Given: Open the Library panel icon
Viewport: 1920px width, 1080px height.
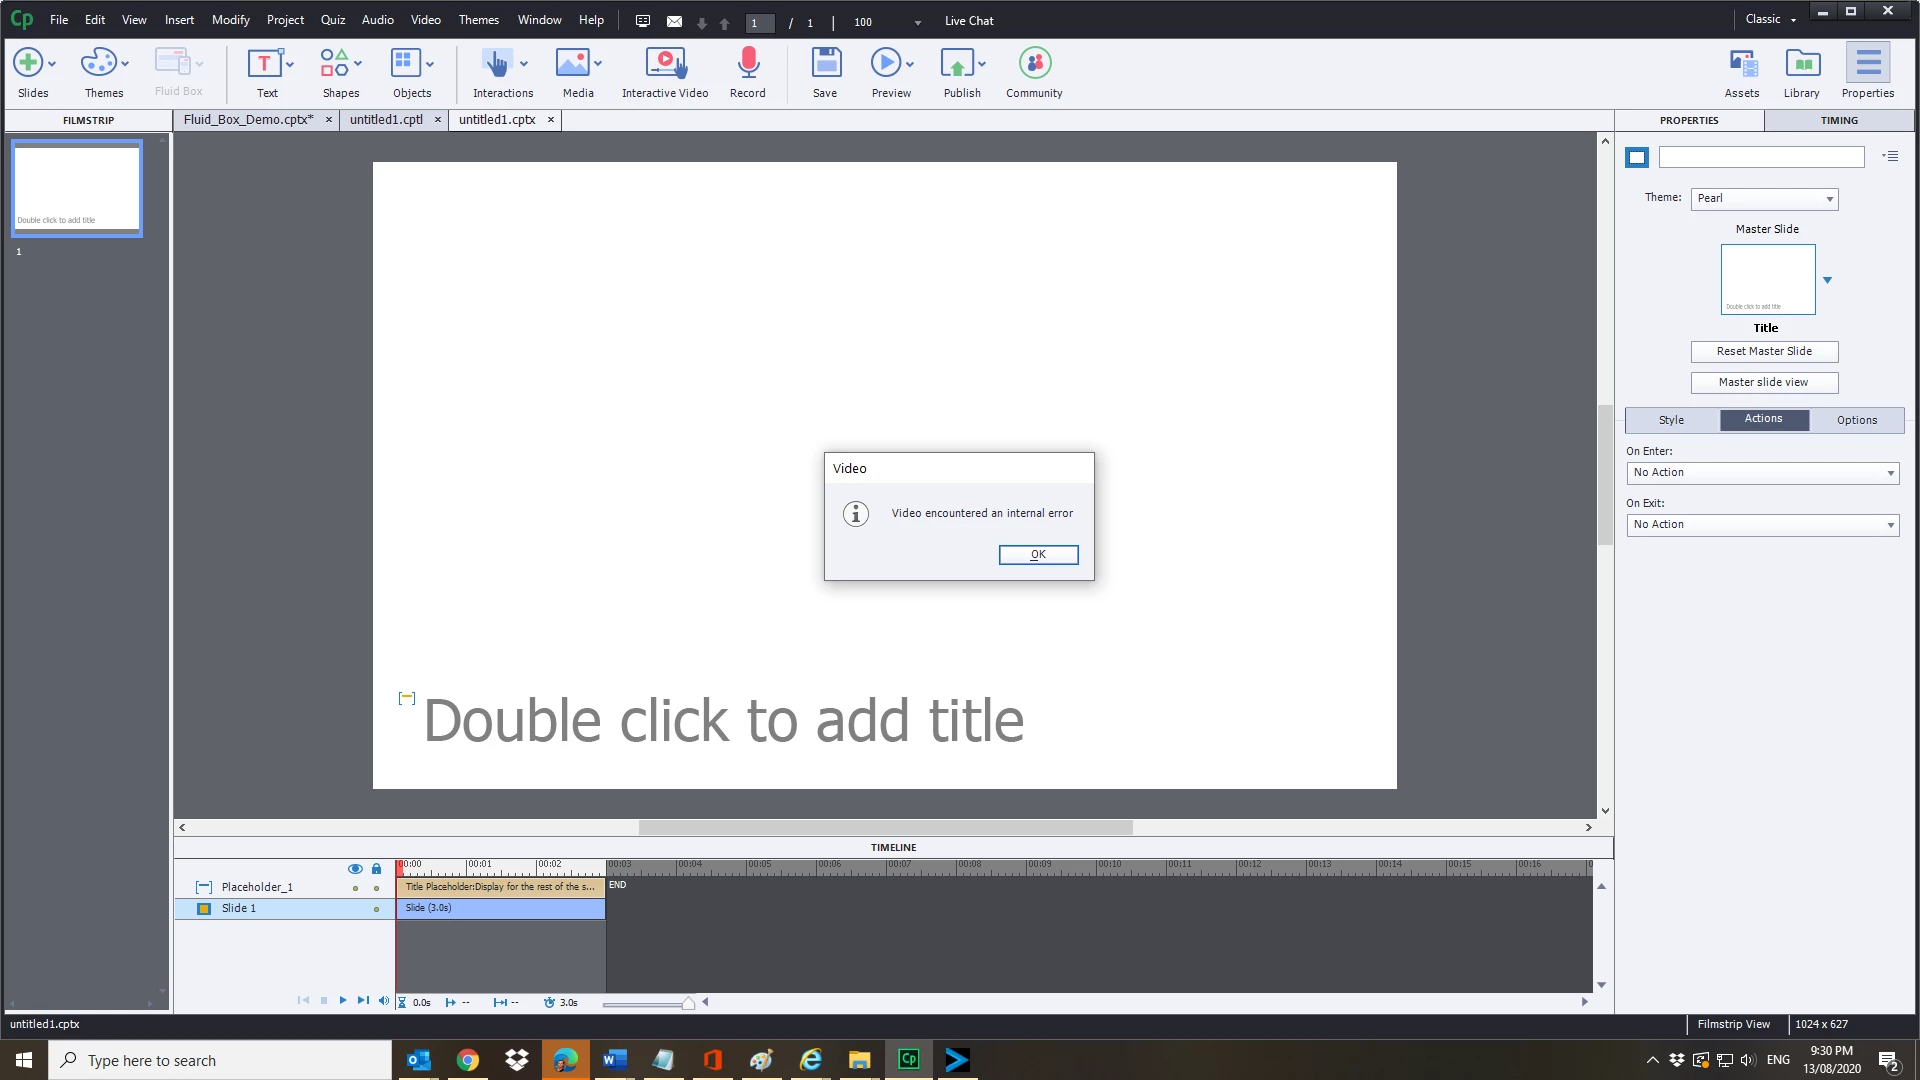Looking at the screenshot, I should (1801, 64).
